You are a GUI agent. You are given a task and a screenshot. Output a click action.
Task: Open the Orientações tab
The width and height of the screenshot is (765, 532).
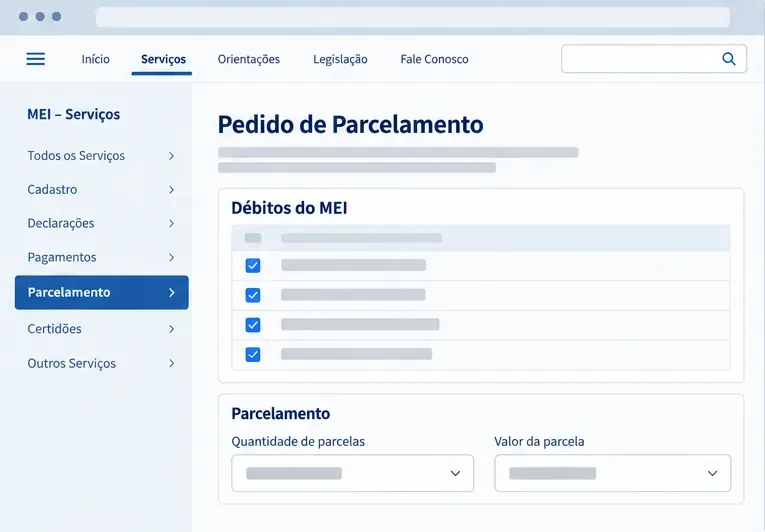[249, 59]
